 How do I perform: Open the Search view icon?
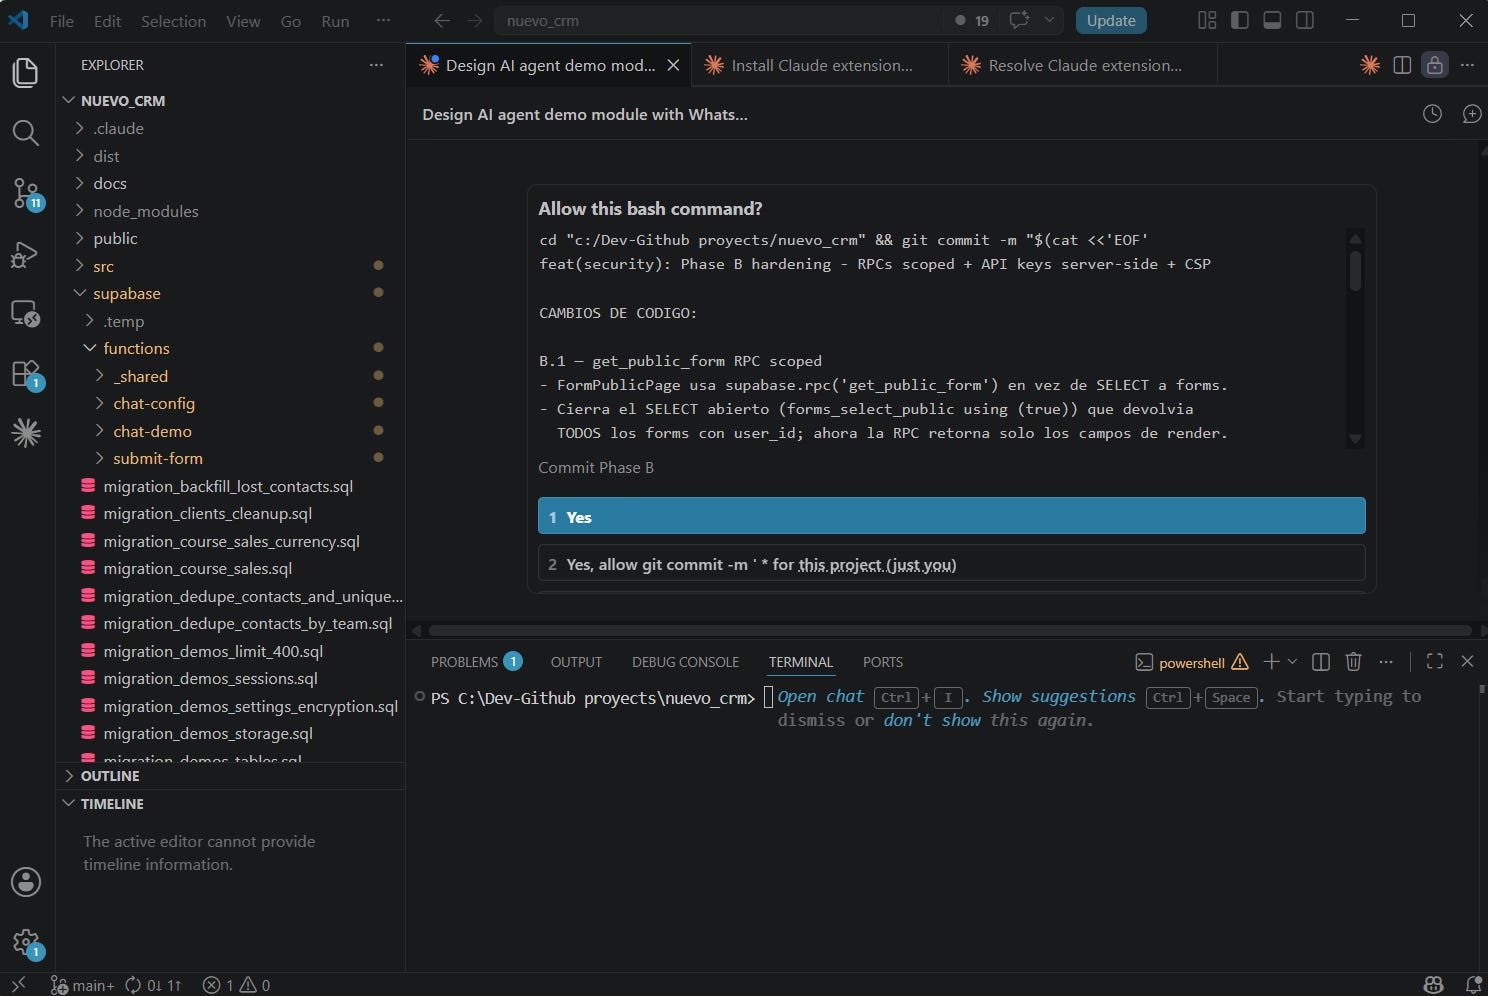(25, 133)
